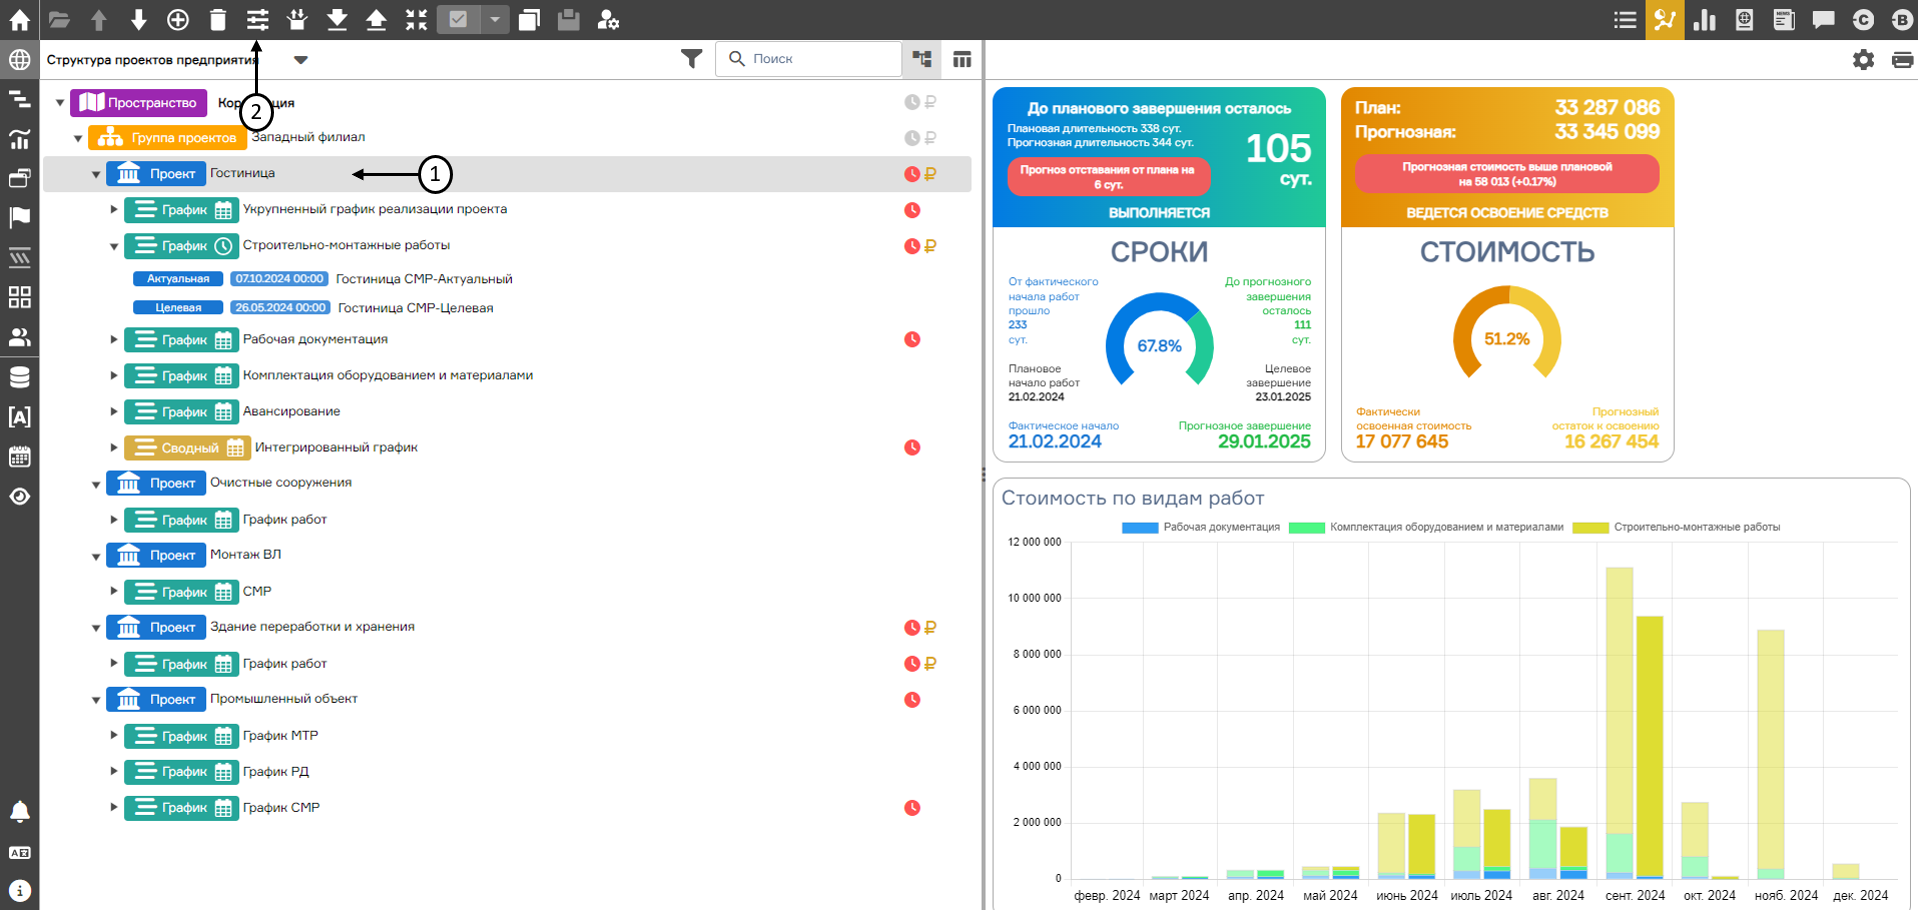Open dashboard settings with the gear icon
Image resolution: width=1918 pixels, height=910 pixels.
pyautogui.click(x=1863, y=60)
